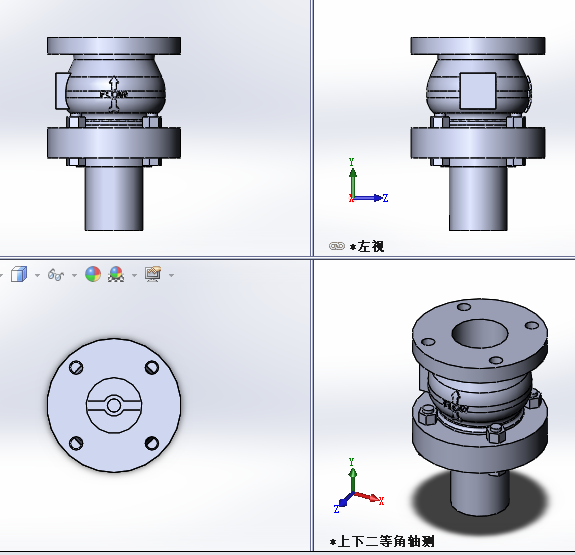Click the isometric-view coordinate triad

point(359,485)
